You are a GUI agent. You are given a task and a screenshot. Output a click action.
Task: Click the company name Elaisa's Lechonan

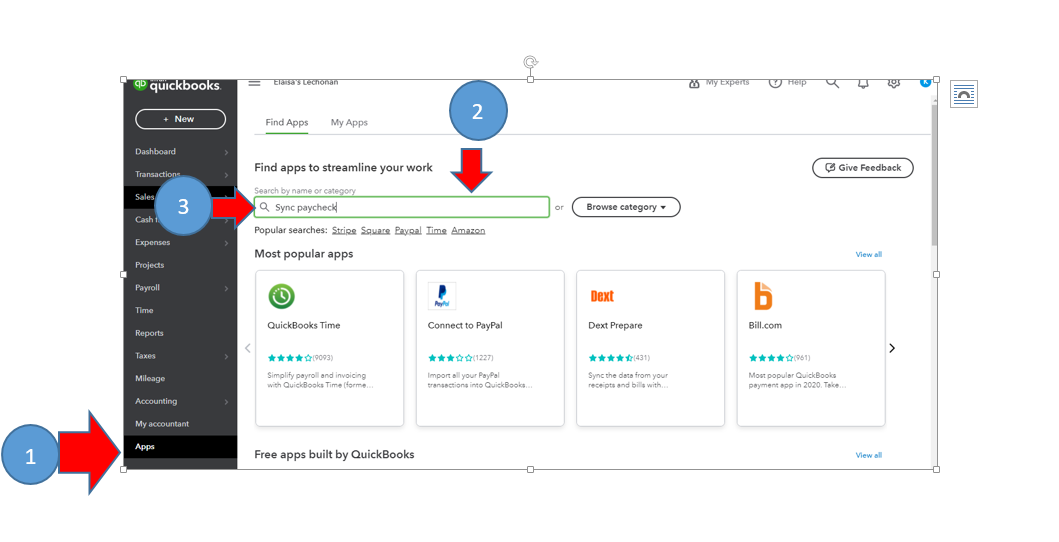(306, 82)
